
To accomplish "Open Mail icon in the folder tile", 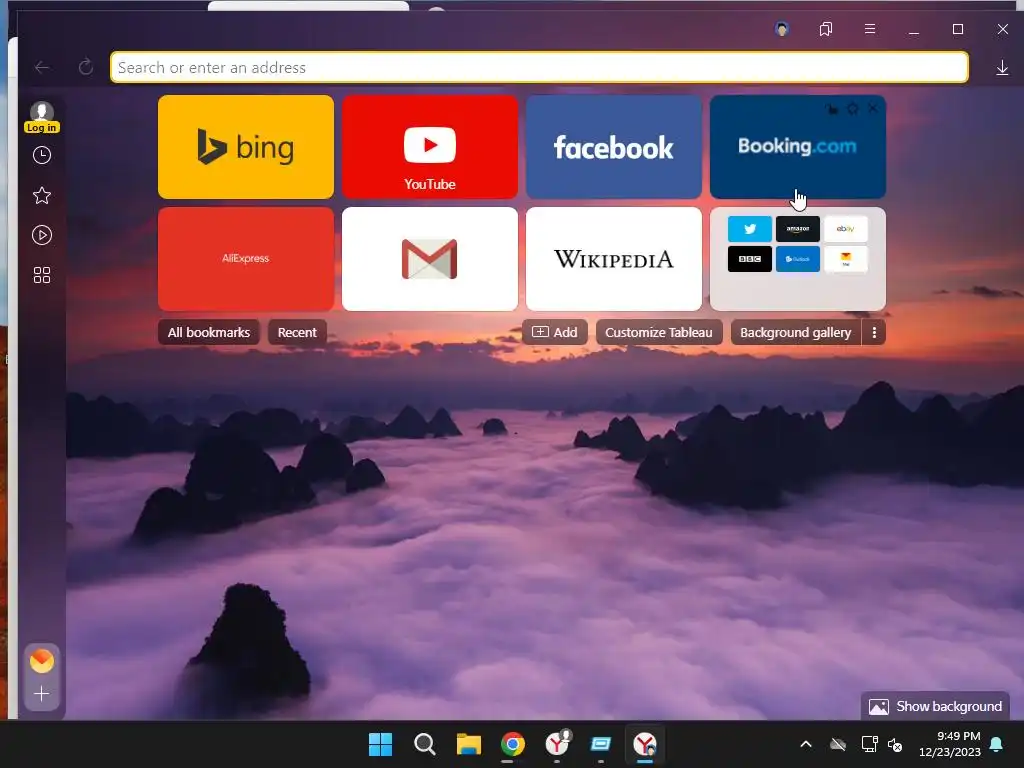I will pyautogui.click(x=846, y=259).
